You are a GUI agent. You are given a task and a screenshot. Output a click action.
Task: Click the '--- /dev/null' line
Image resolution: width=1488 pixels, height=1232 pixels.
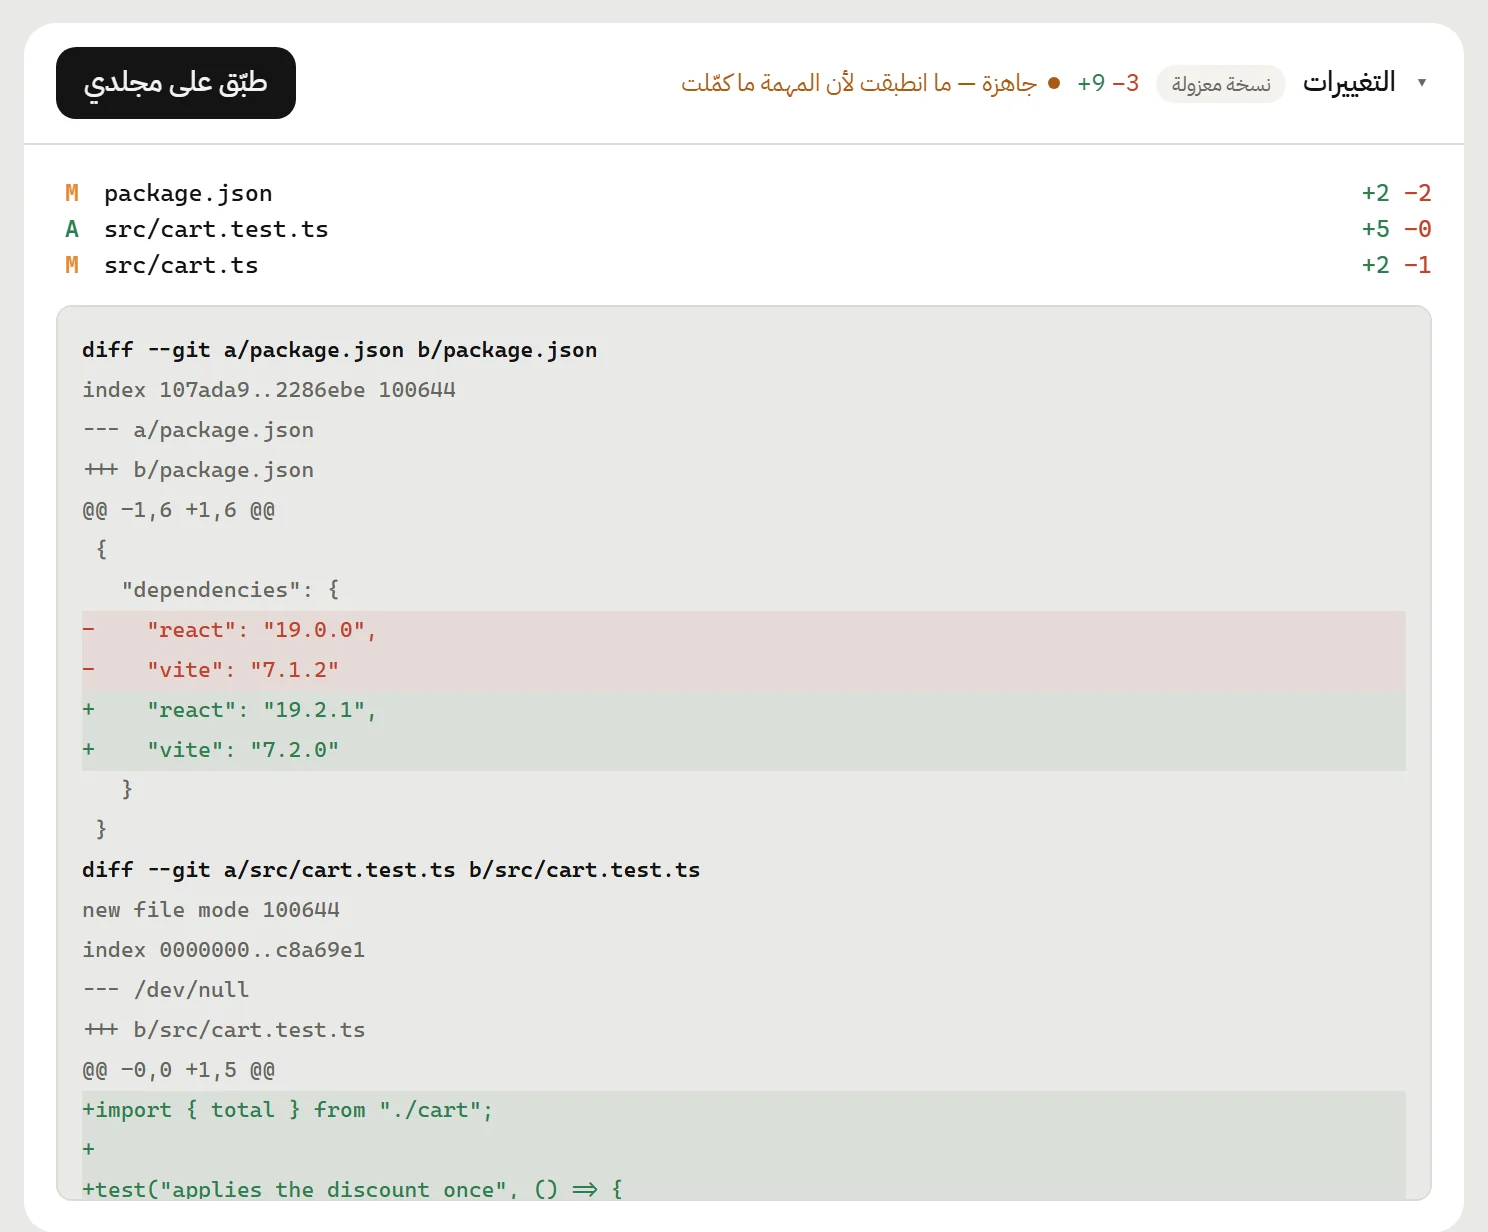pos(744,990)
